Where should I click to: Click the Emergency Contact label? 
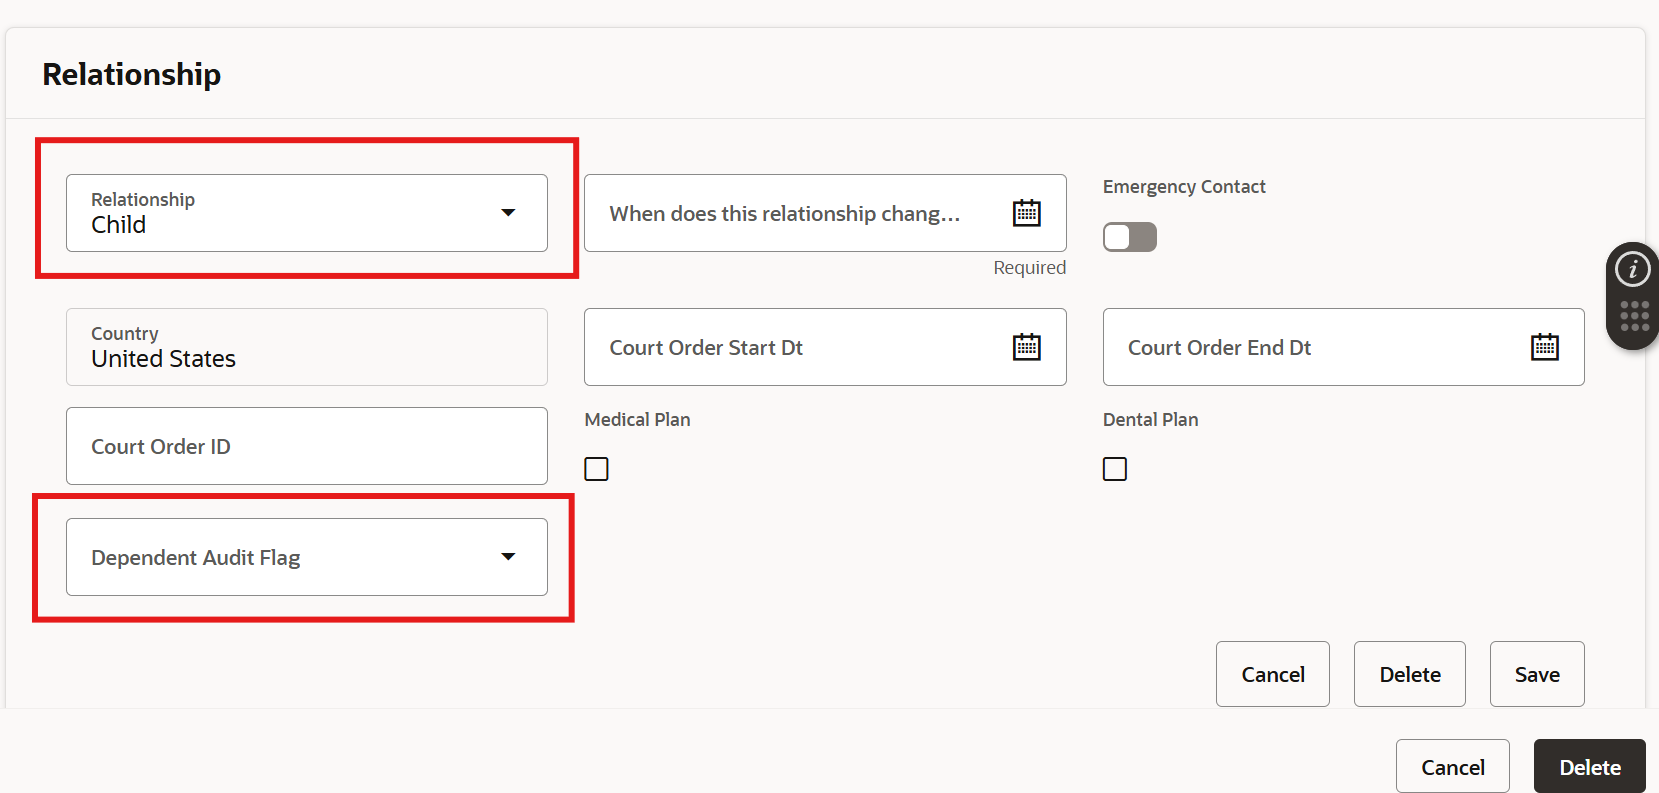pyautogui.click(x=1184, y=187)
